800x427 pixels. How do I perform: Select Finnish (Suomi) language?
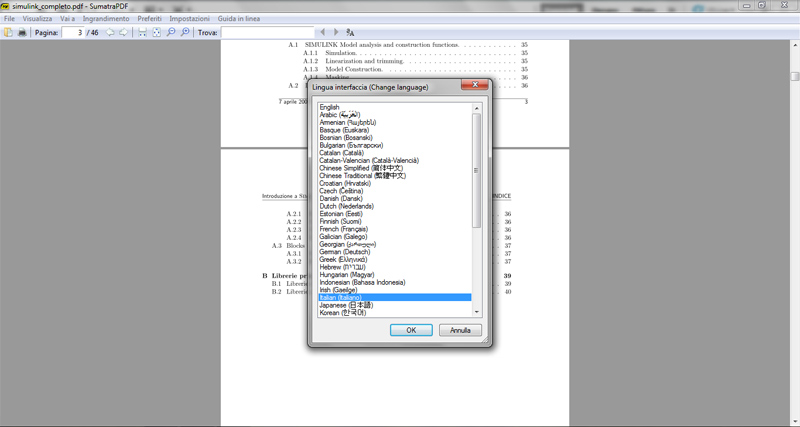(x=394, y=221)
